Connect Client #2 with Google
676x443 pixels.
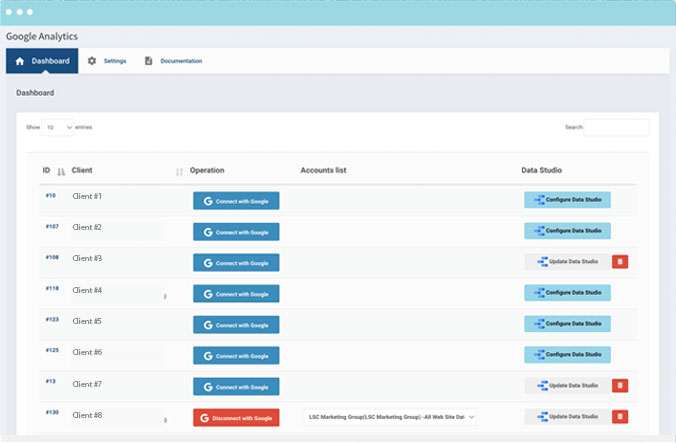point(236,232)
